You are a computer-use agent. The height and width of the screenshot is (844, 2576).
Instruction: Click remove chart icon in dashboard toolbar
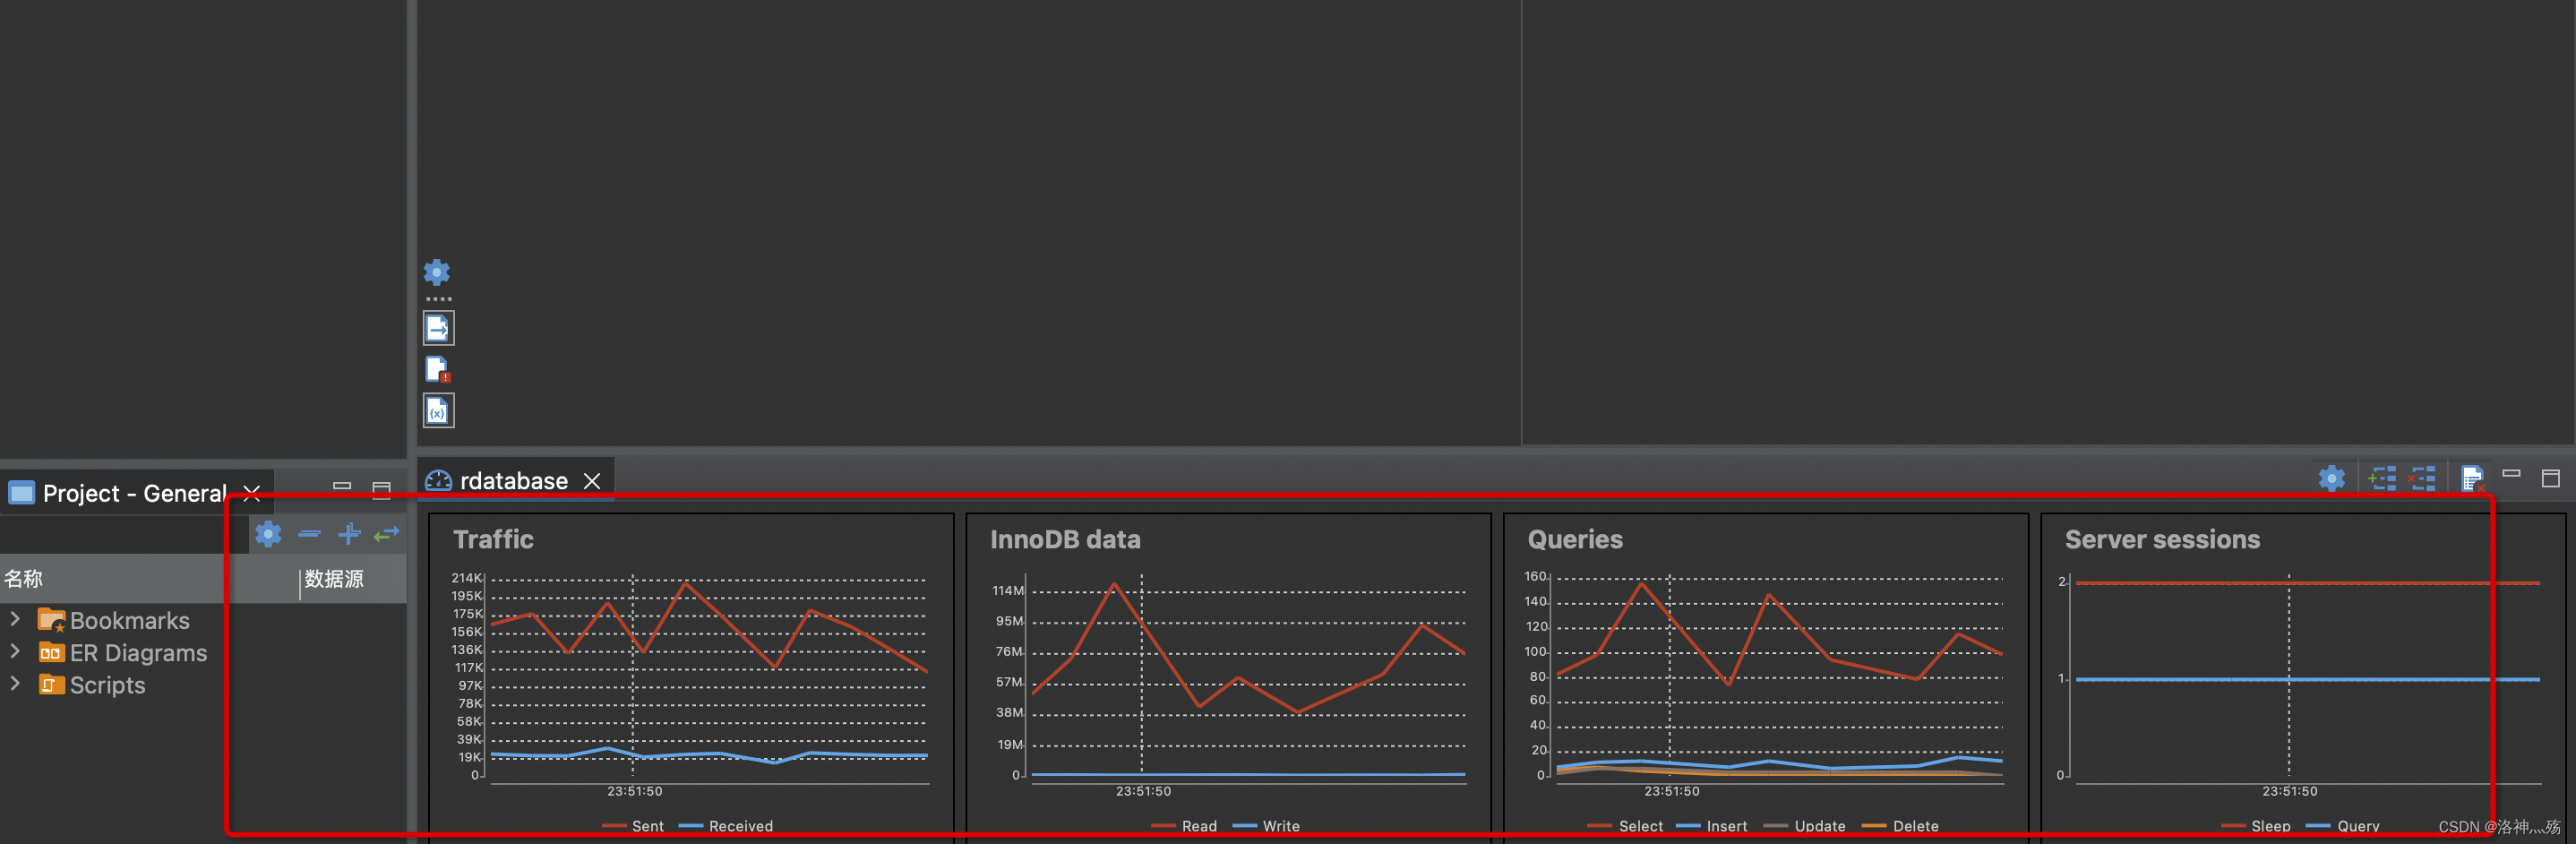coord(2422,479)
